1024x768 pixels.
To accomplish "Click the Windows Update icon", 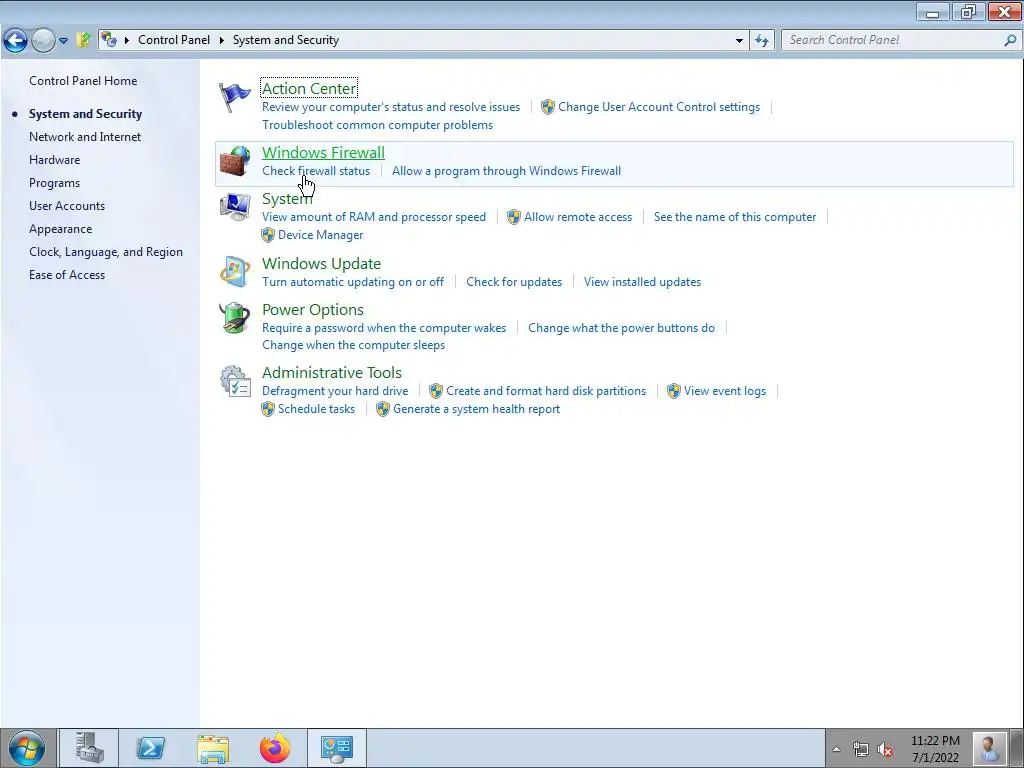I will click(234, 272).
